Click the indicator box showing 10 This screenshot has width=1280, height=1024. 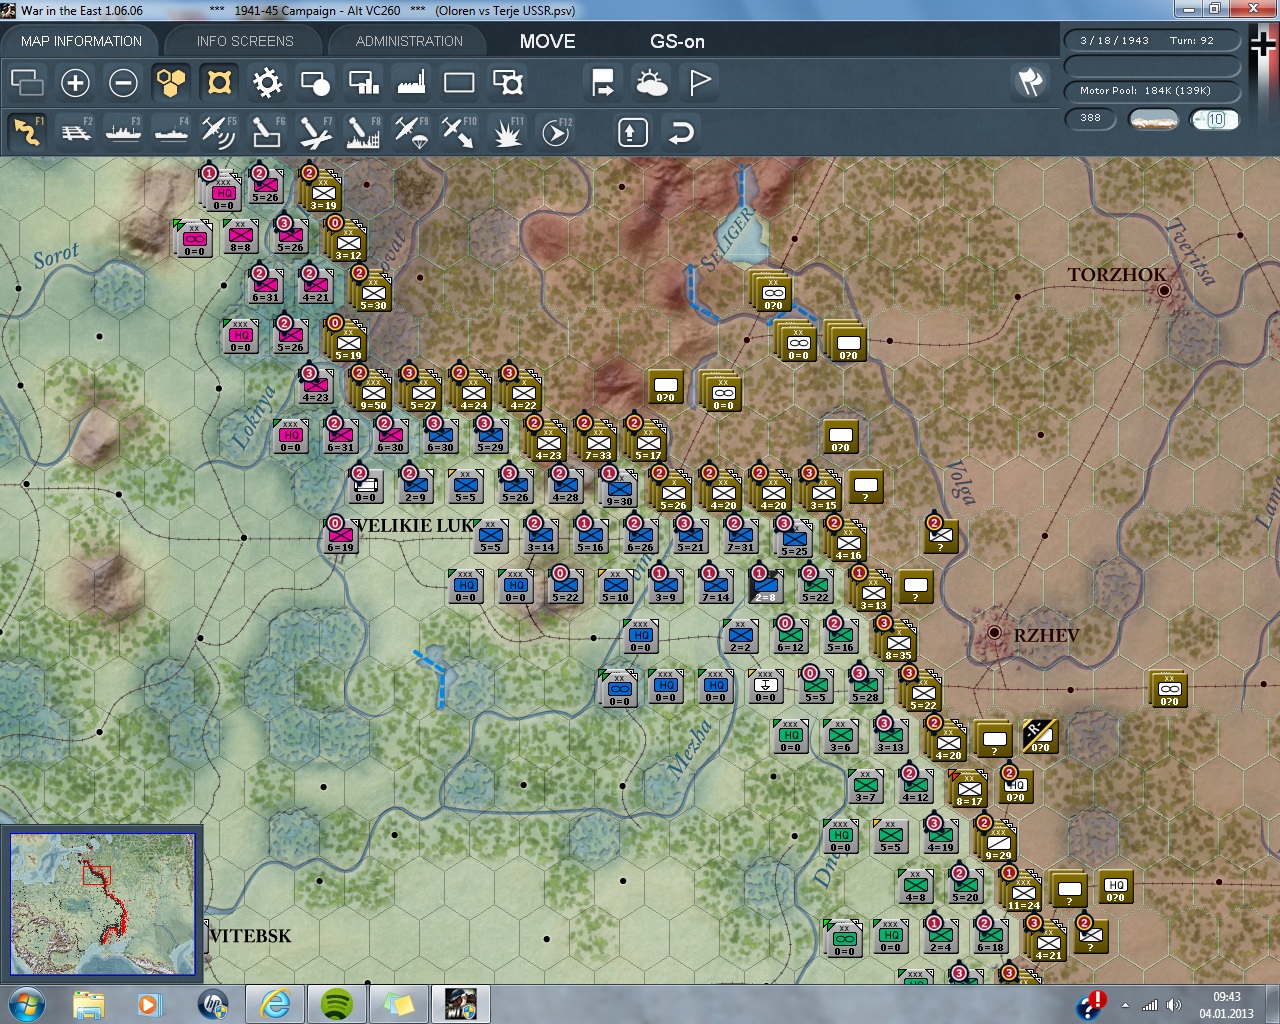pyautogui.click(x=1215, y=119)
